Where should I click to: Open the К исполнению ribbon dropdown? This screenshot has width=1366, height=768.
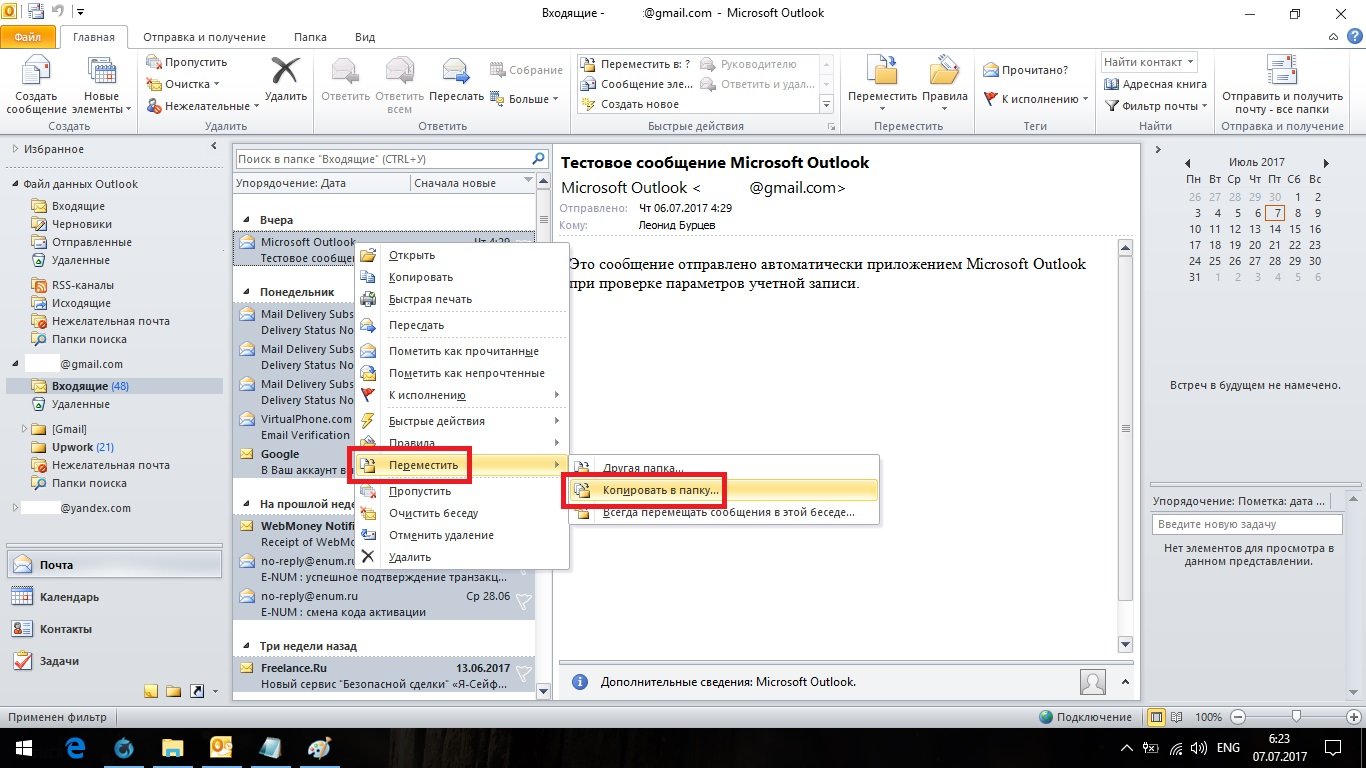(x=1036, y=99)
